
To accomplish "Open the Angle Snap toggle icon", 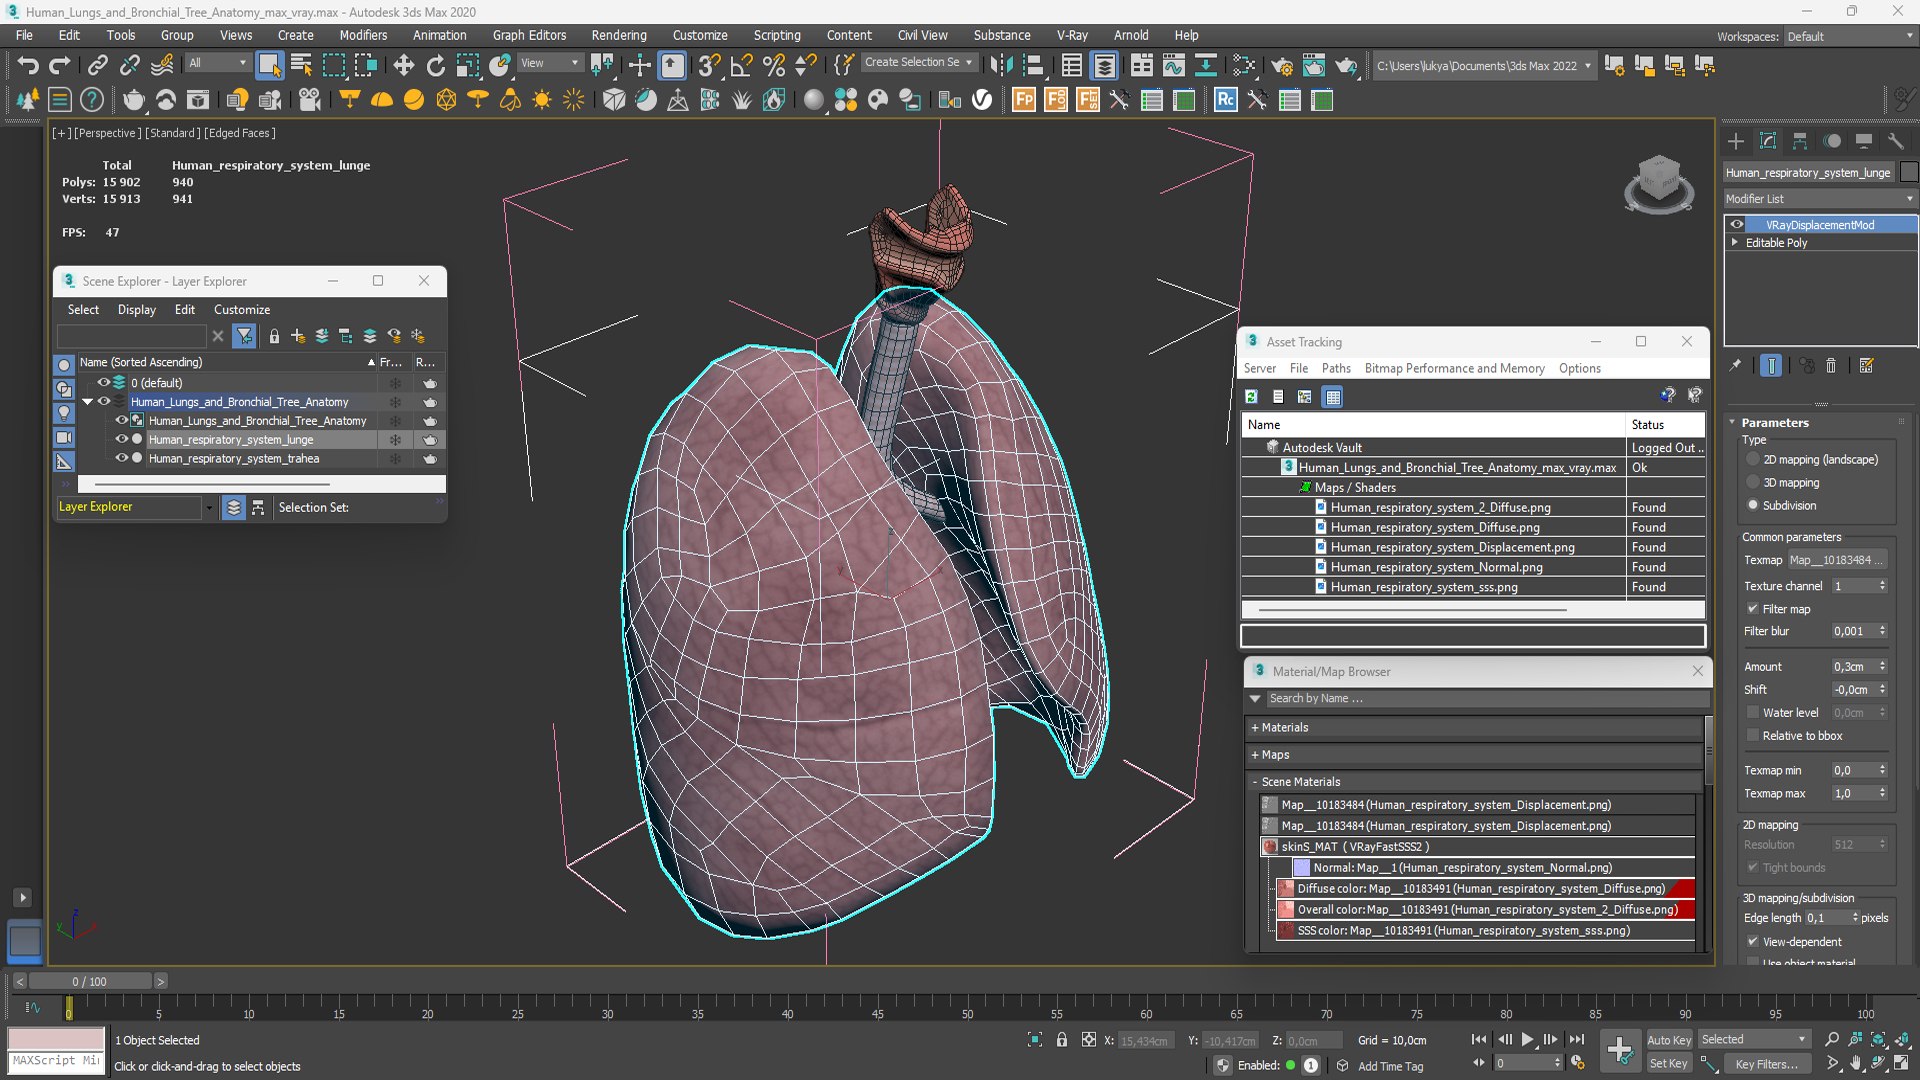I will coord(741,66).
